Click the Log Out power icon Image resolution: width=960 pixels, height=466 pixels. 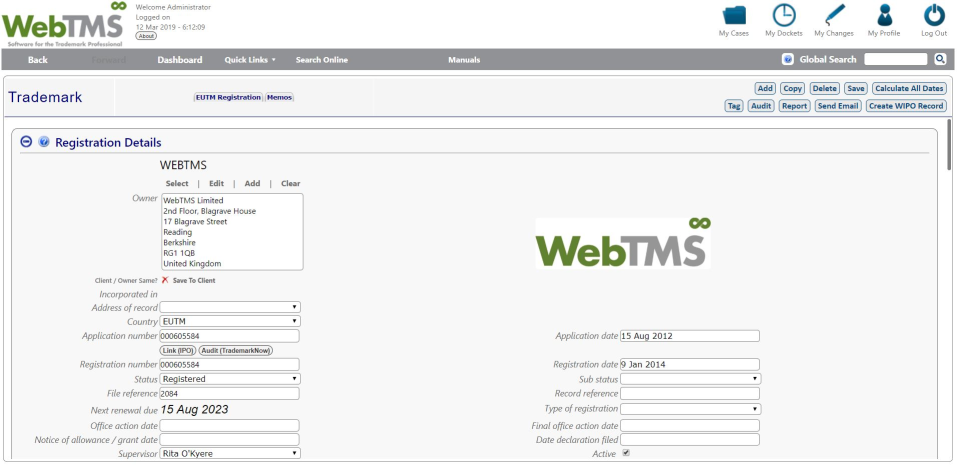934,15
